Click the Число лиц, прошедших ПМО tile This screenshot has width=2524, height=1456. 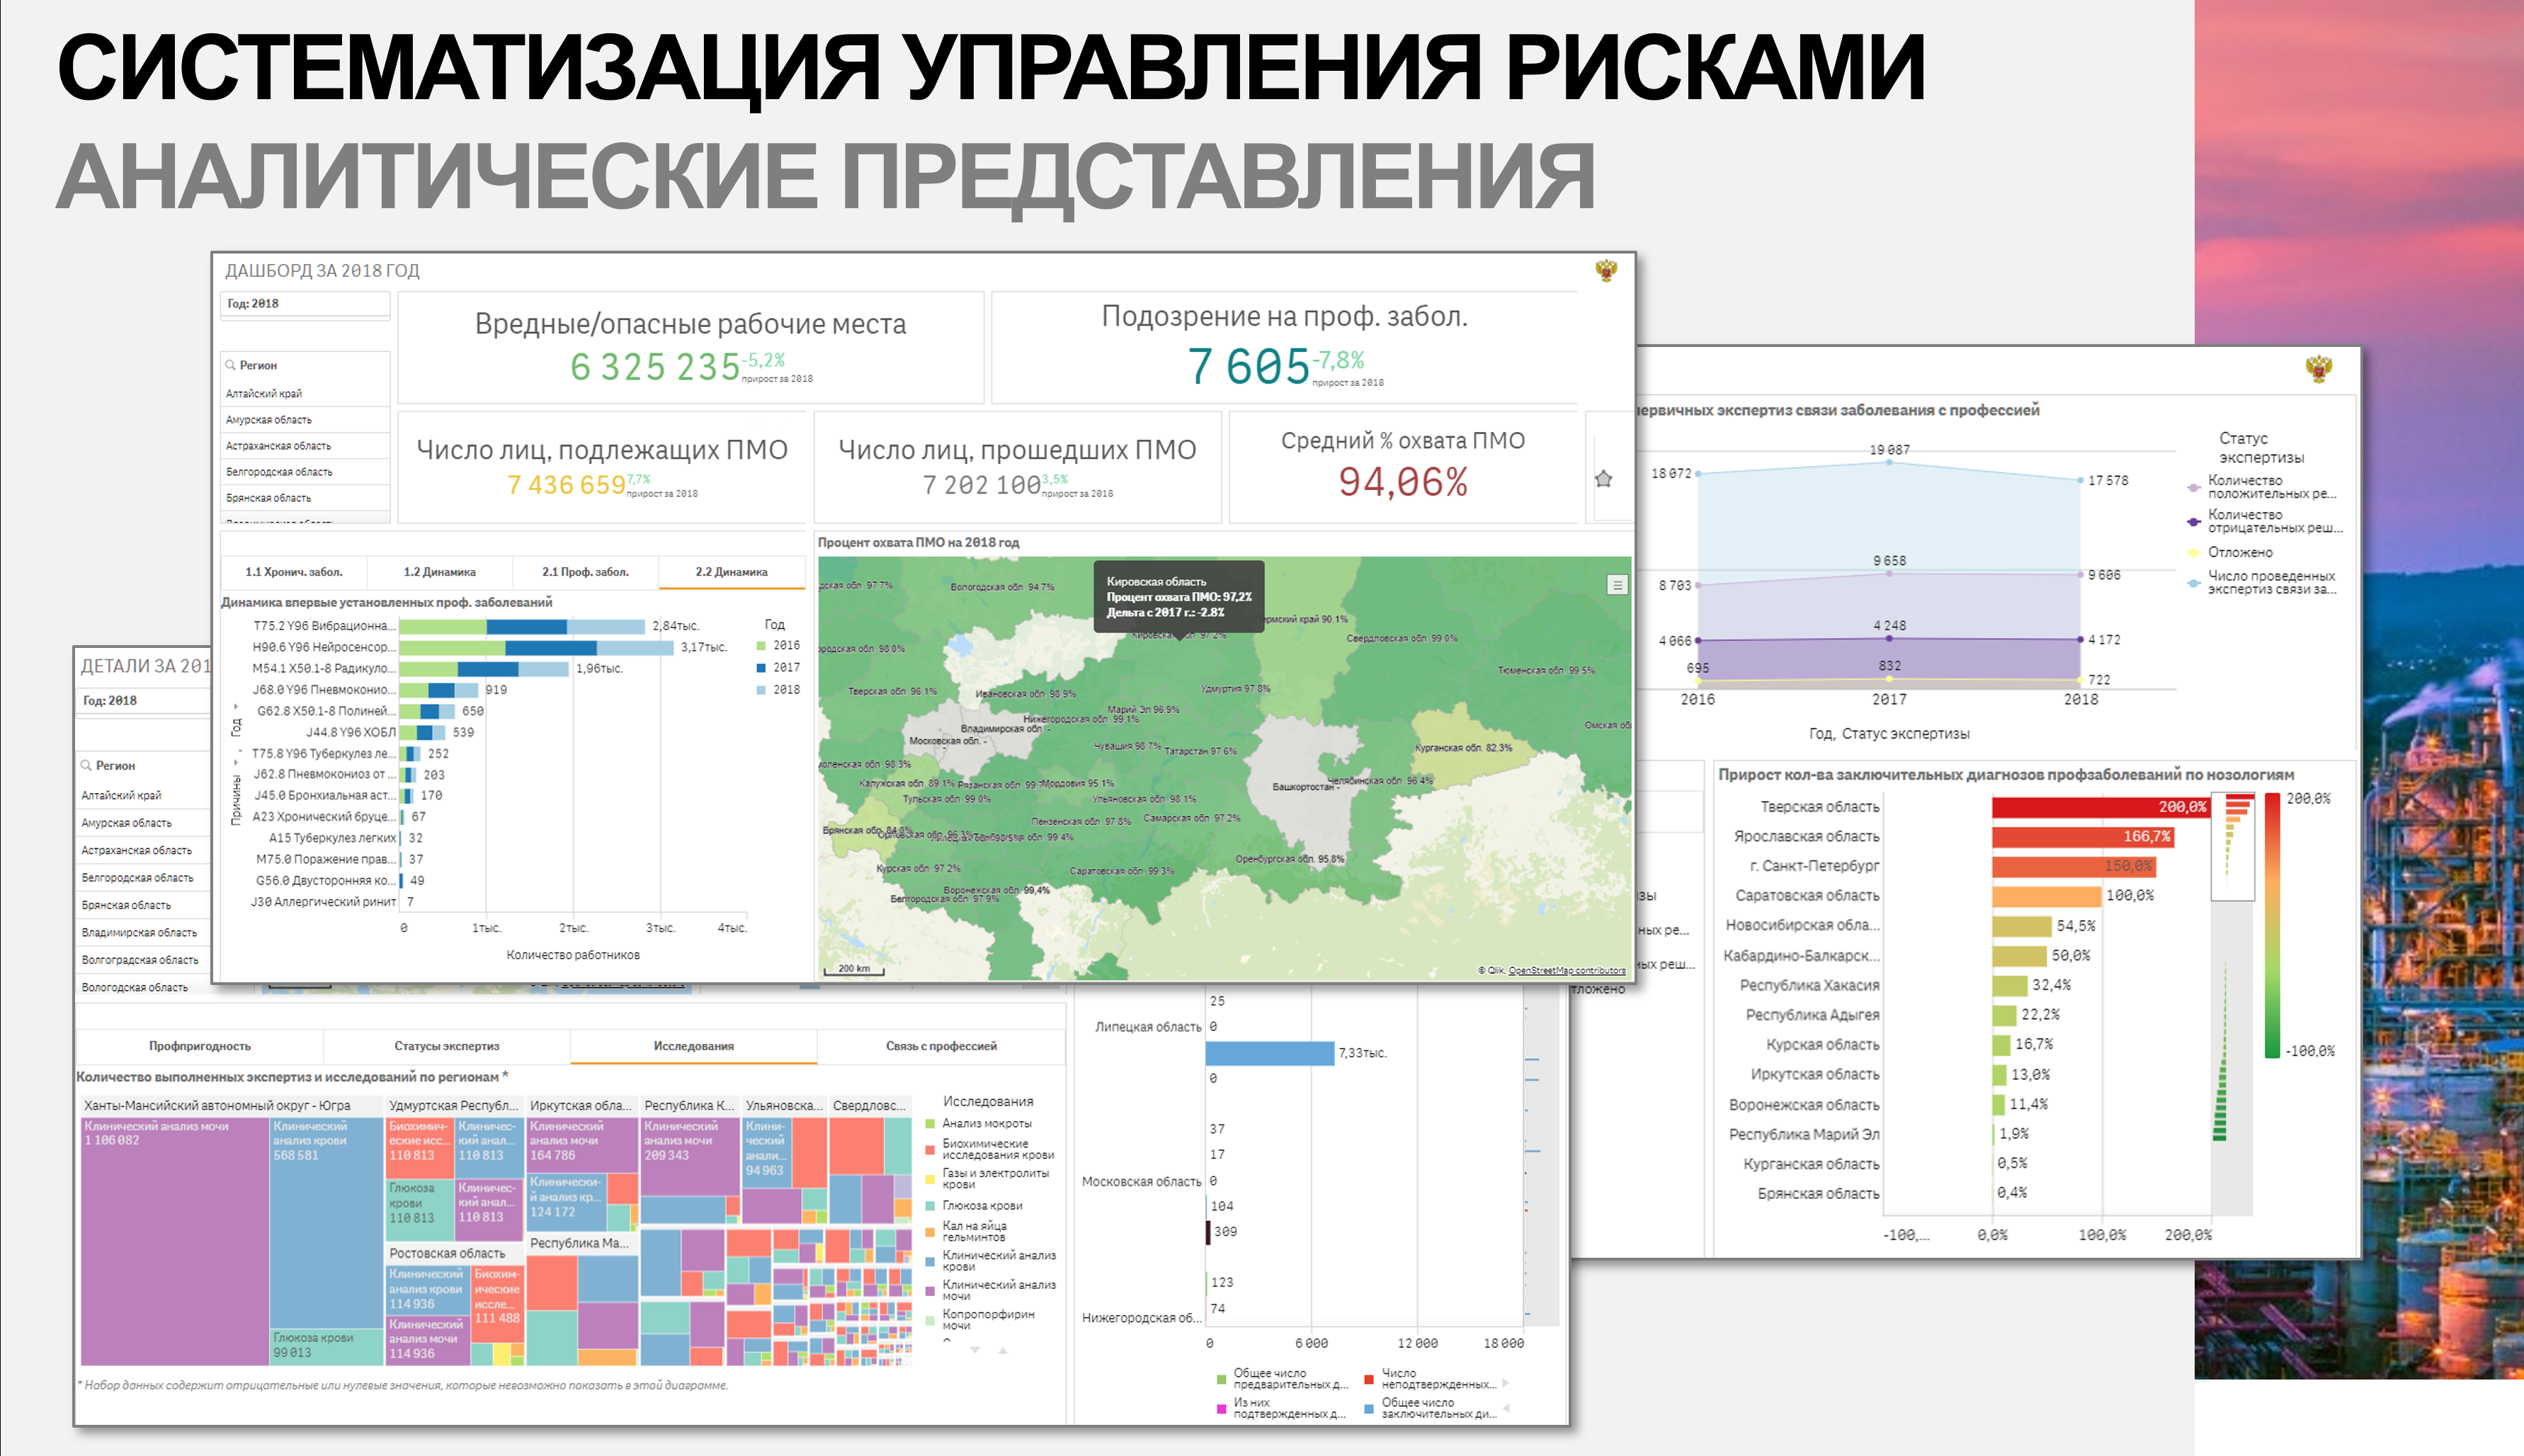pyautogui.click(x=1017, y=467)
